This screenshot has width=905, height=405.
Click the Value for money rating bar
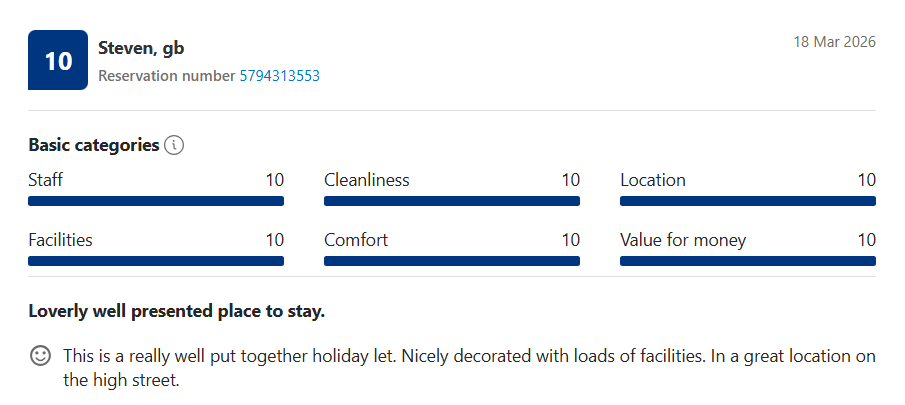click(748, 261)
